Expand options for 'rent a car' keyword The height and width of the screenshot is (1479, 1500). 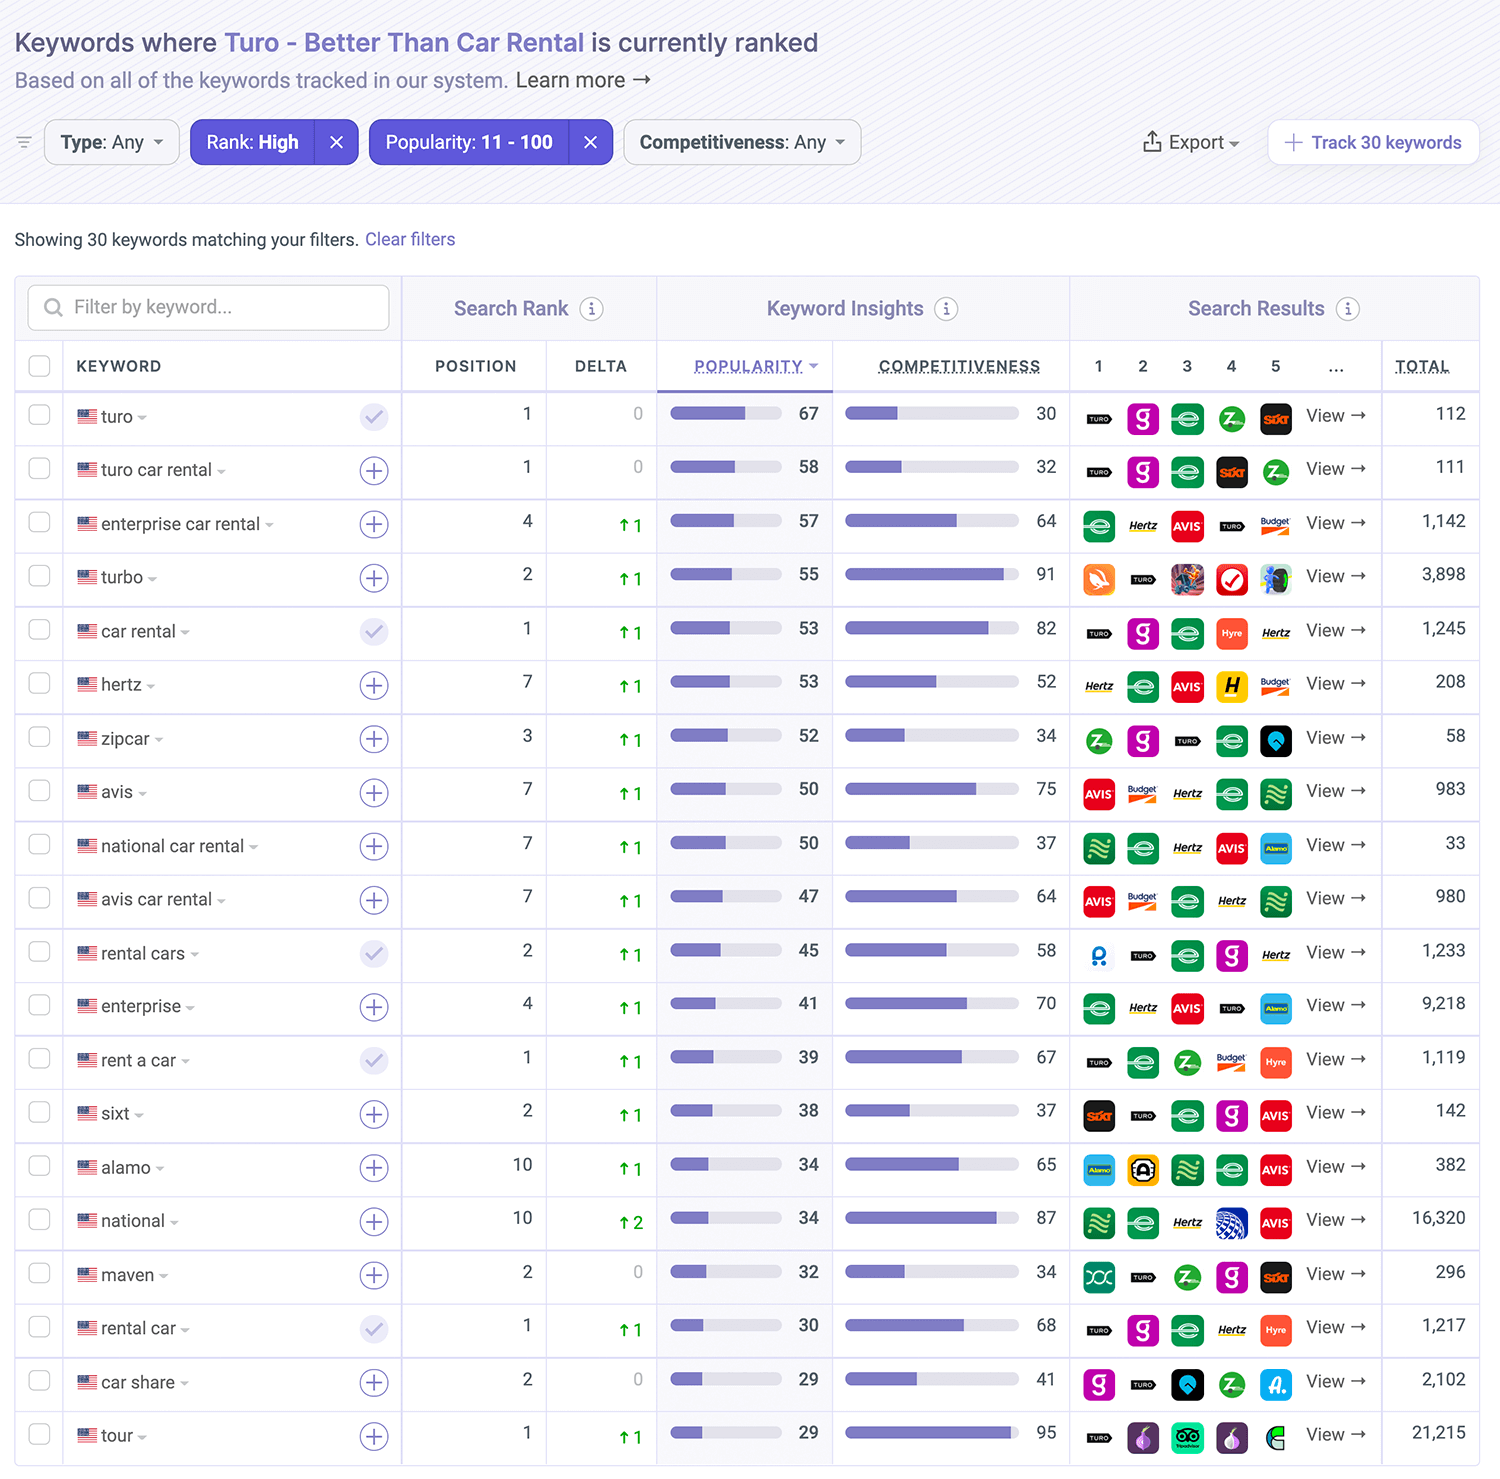185,1061
